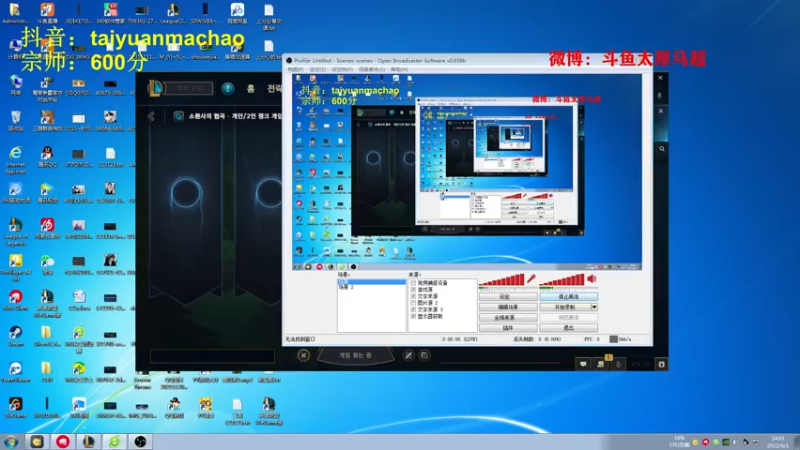The width and height of the screenshot is (800, 450).
Task: Select the Steam desktop shortcut
Action: click(x=15, y=337)
